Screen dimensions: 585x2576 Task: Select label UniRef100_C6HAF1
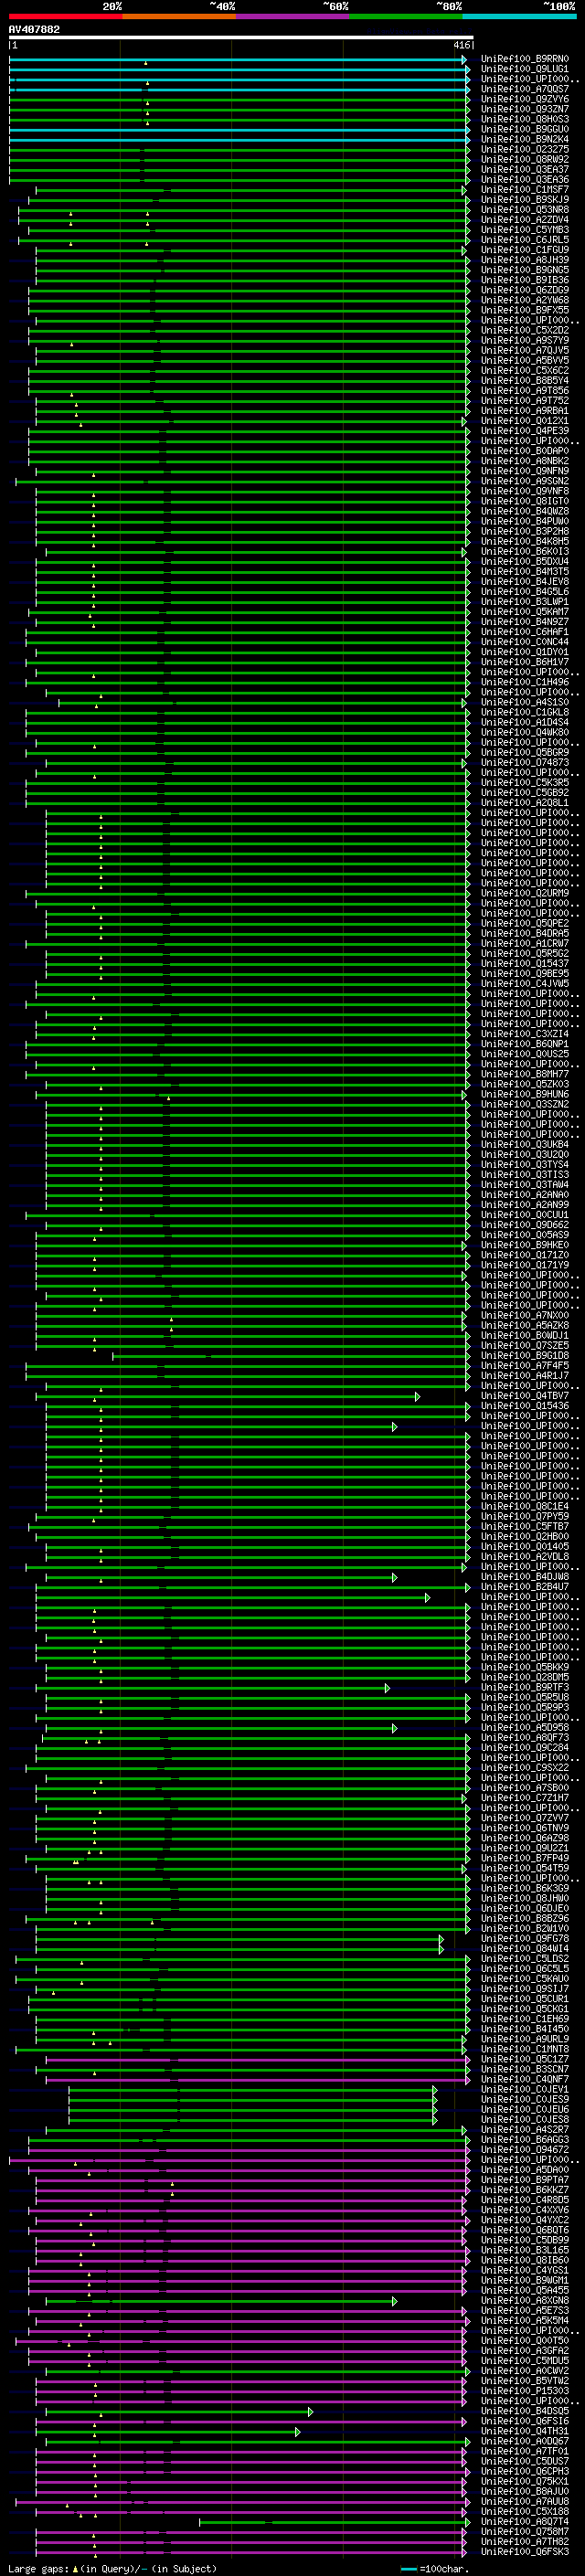(x=525, y=632)
